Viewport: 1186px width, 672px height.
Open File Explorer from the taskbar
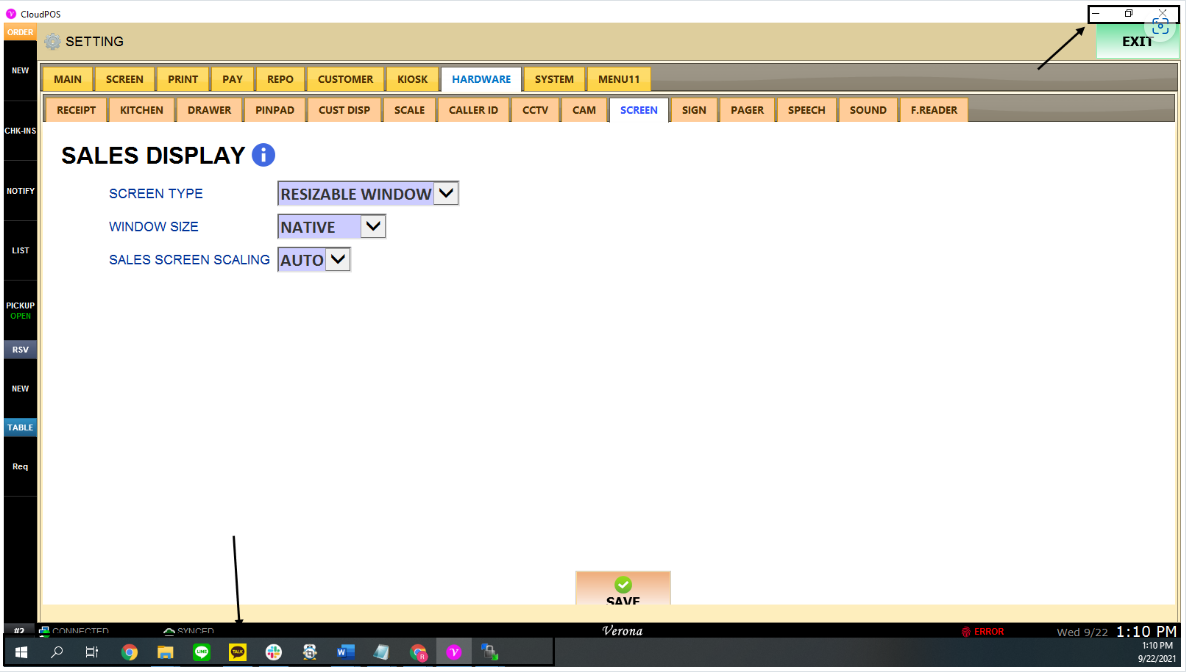tap(166, 652)
